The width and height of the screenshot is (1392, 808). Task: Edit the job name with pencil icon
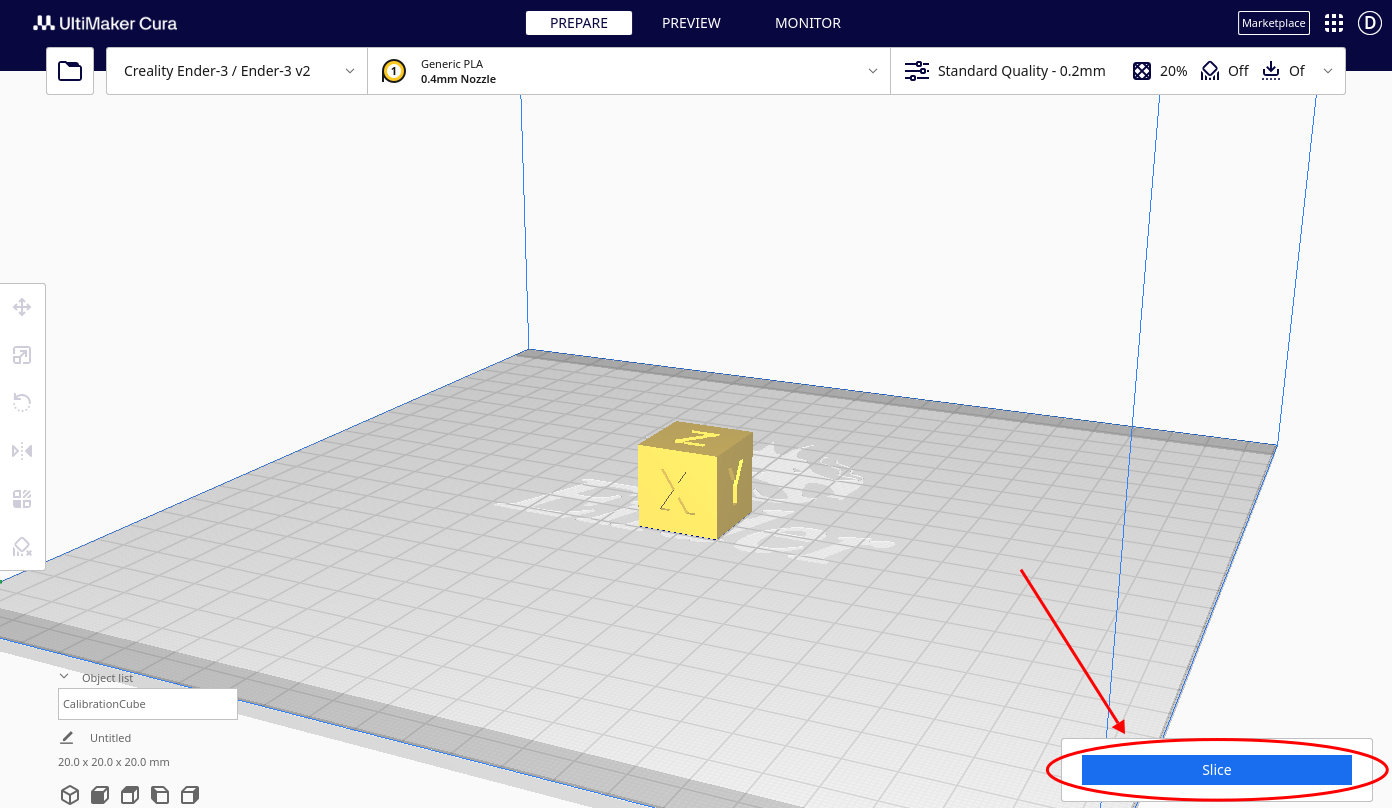(x=67, y=738)
